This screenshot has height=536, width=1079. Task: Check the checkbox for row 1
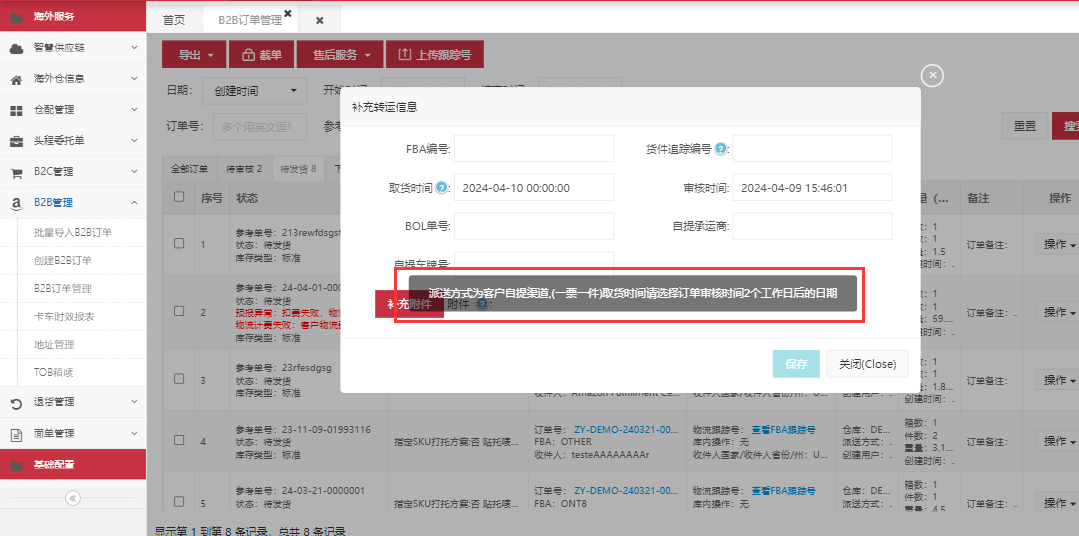tap(179, 243)
